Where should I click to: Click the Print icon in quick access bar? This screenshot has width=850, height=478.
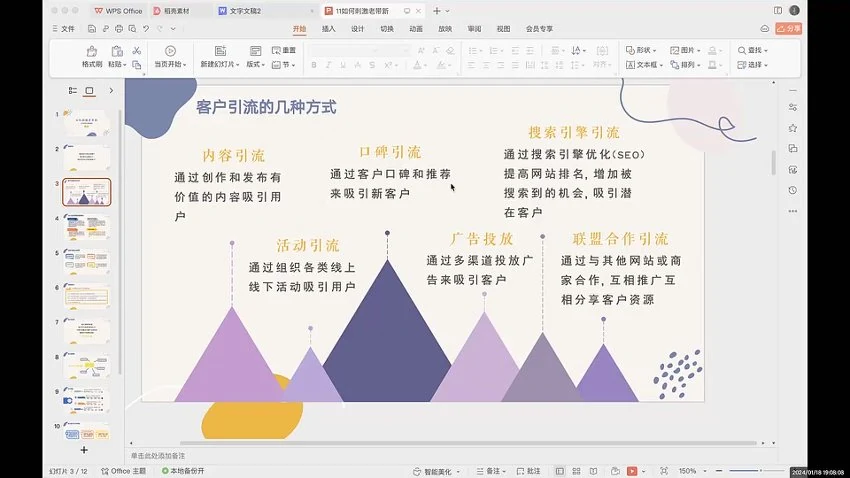119,29
